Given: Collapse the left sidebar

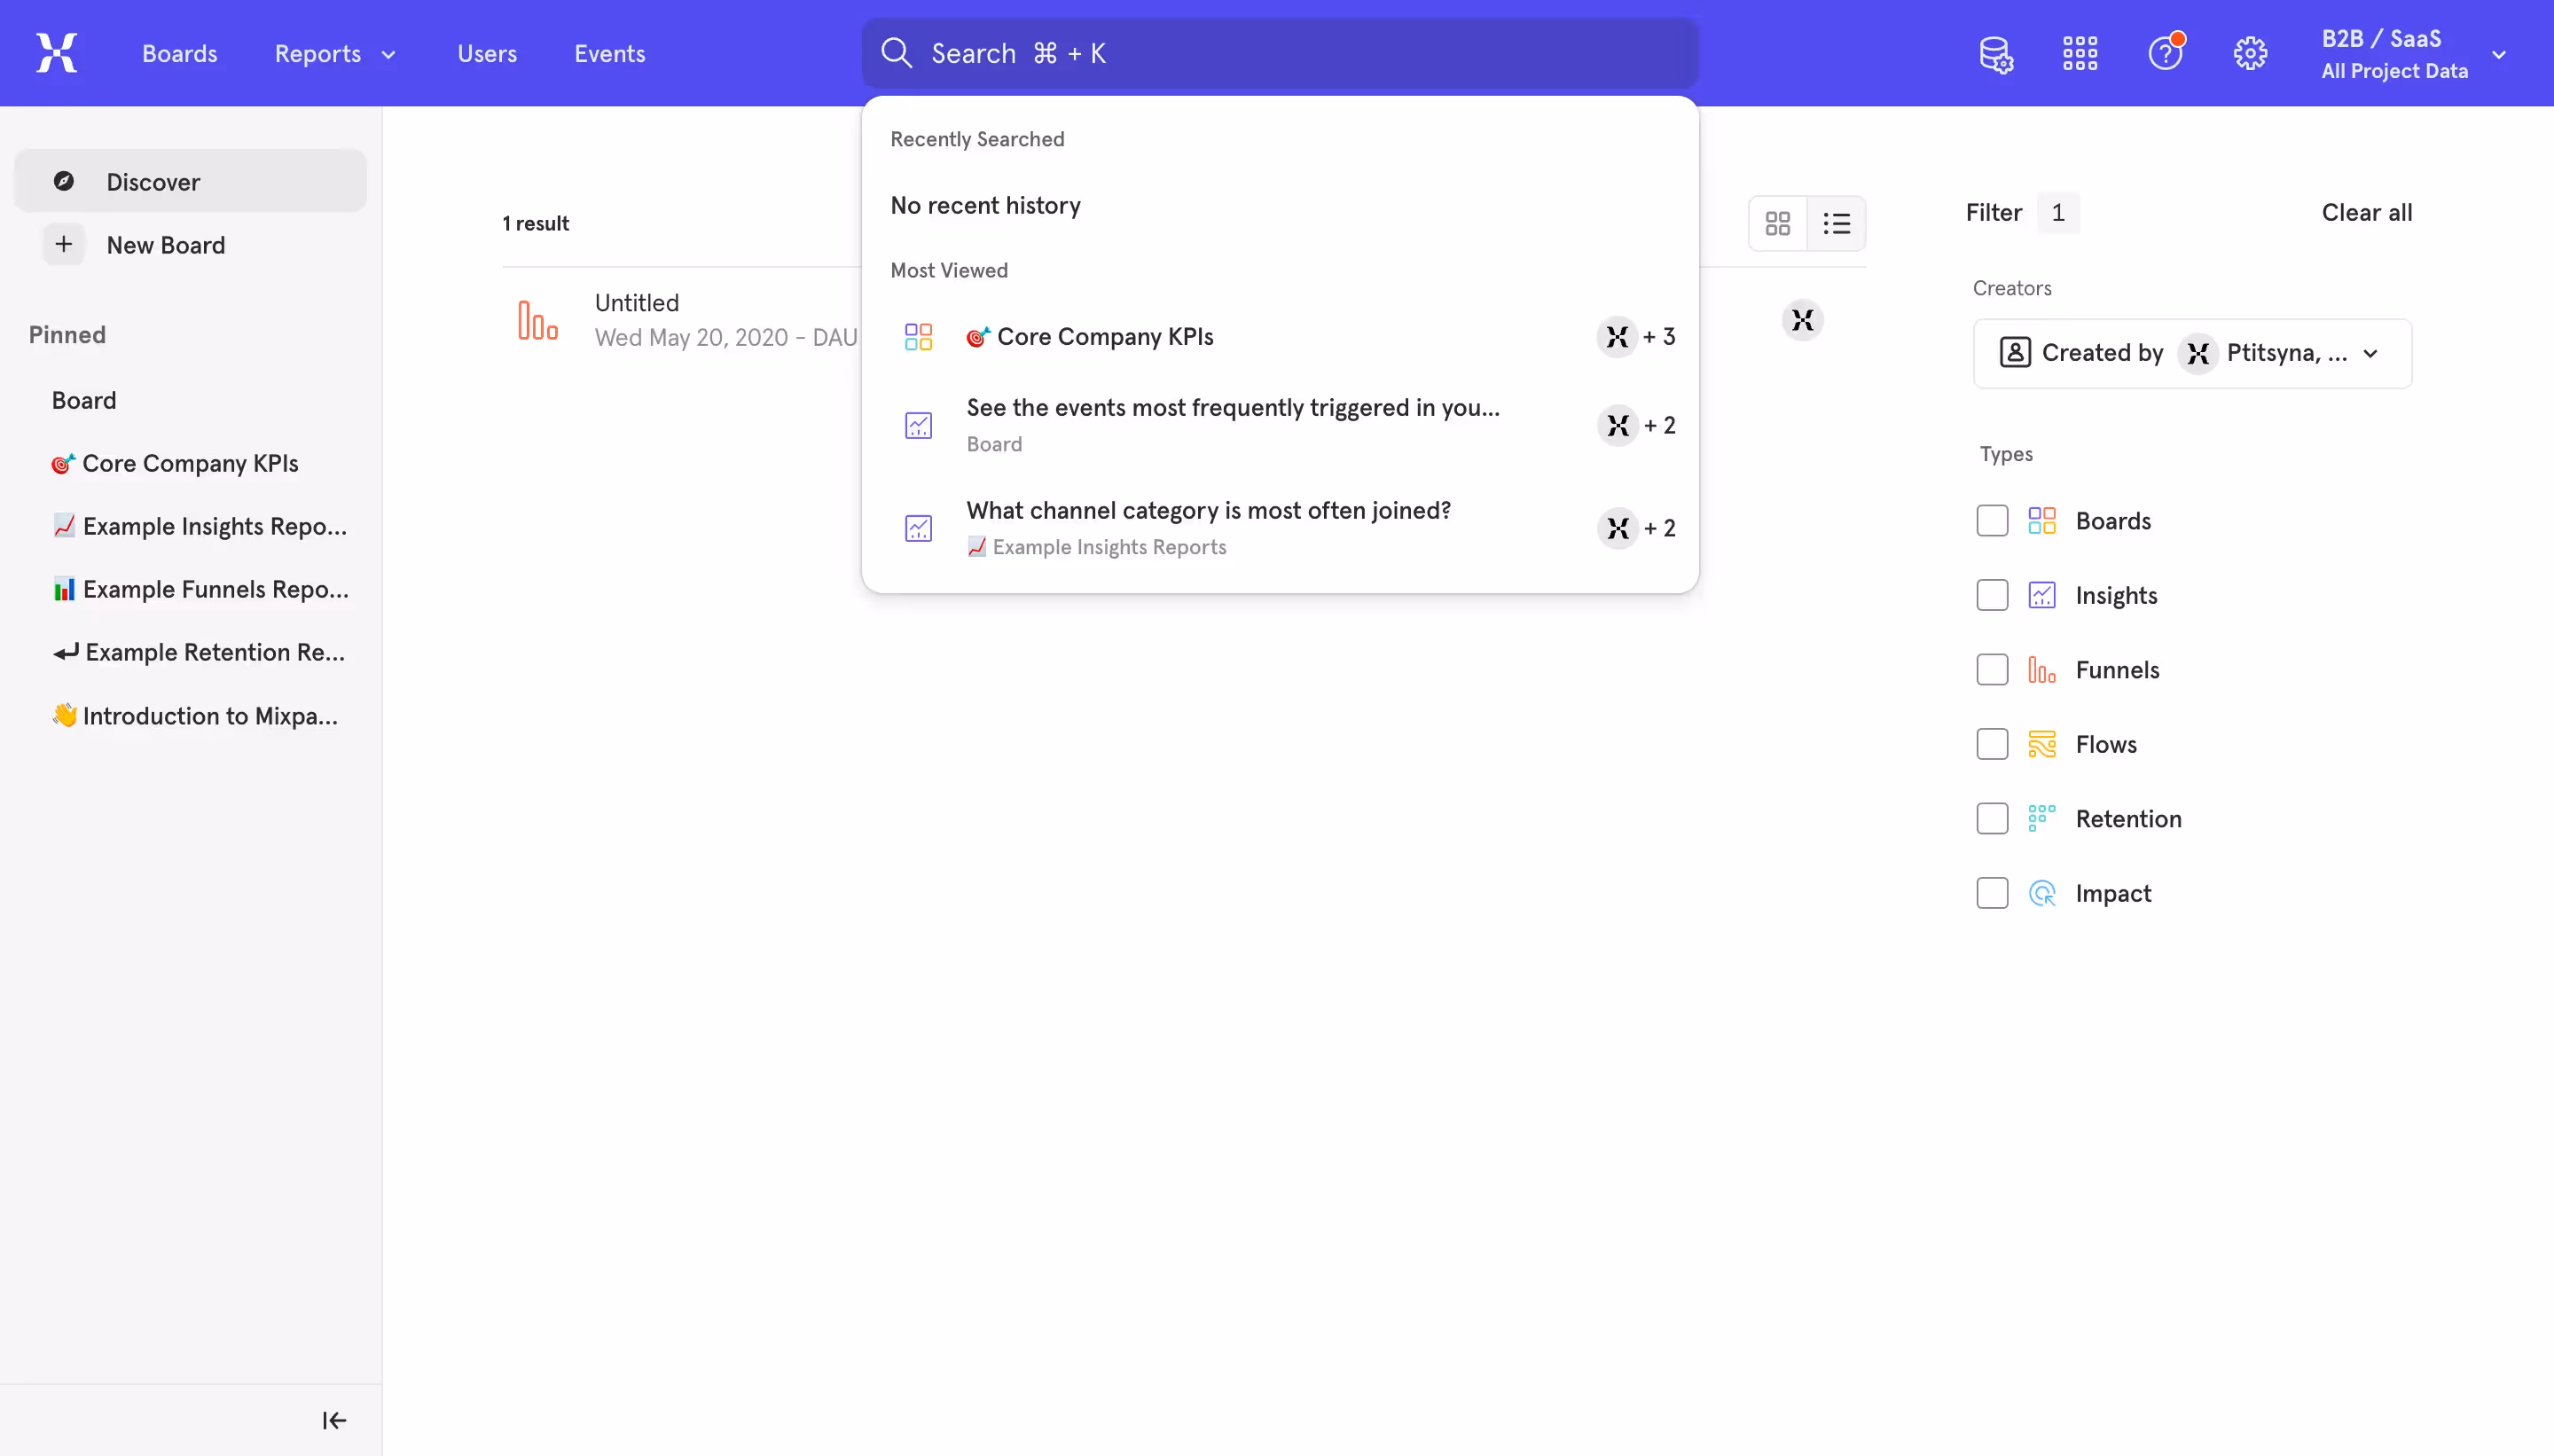Looking at the screenshot, I should [333, 1419].
